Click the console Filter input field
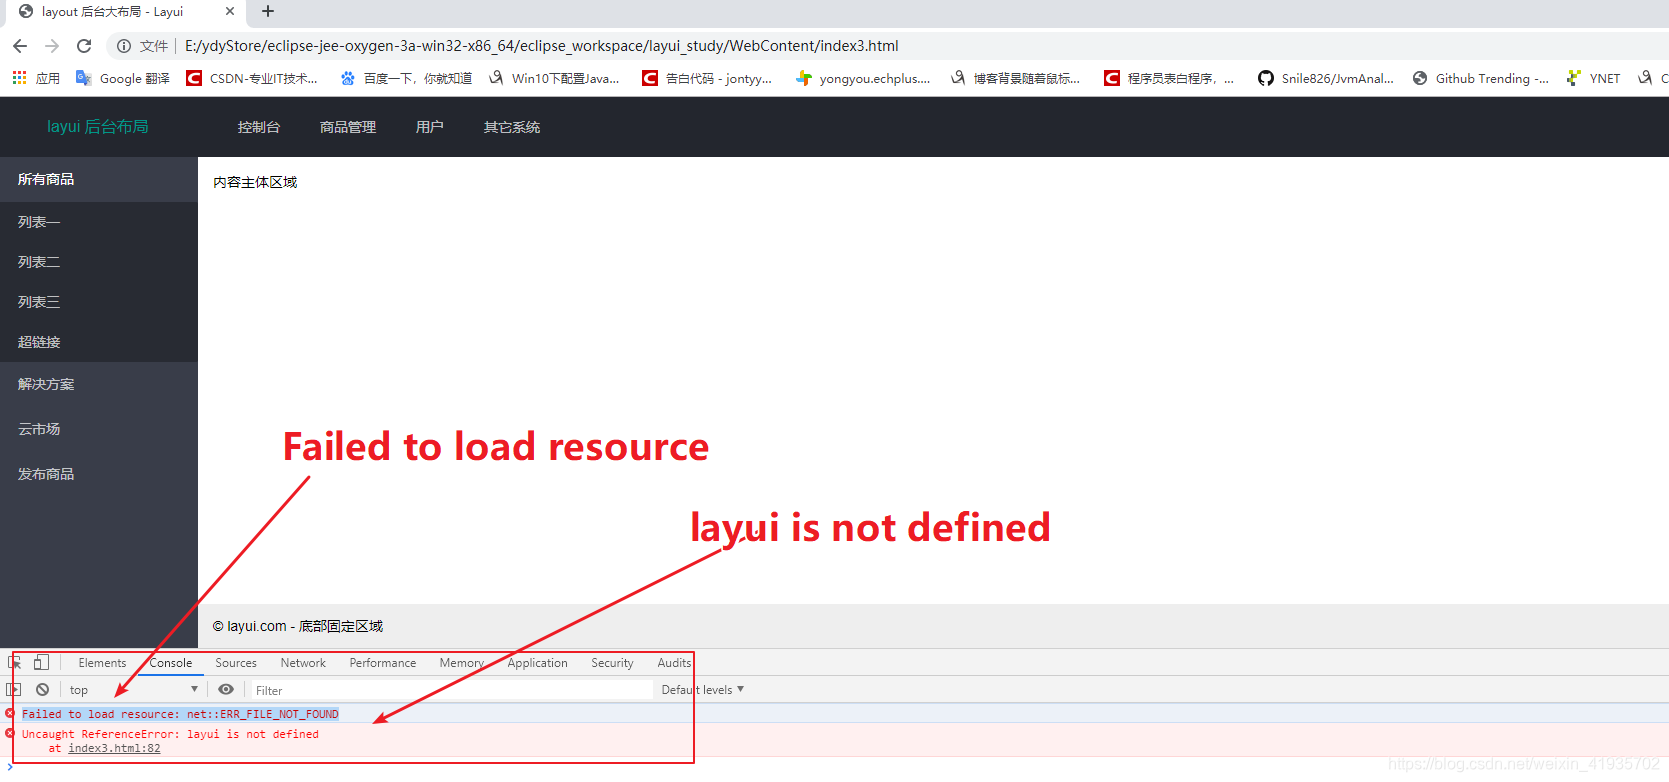 click(x=450, y=690)
